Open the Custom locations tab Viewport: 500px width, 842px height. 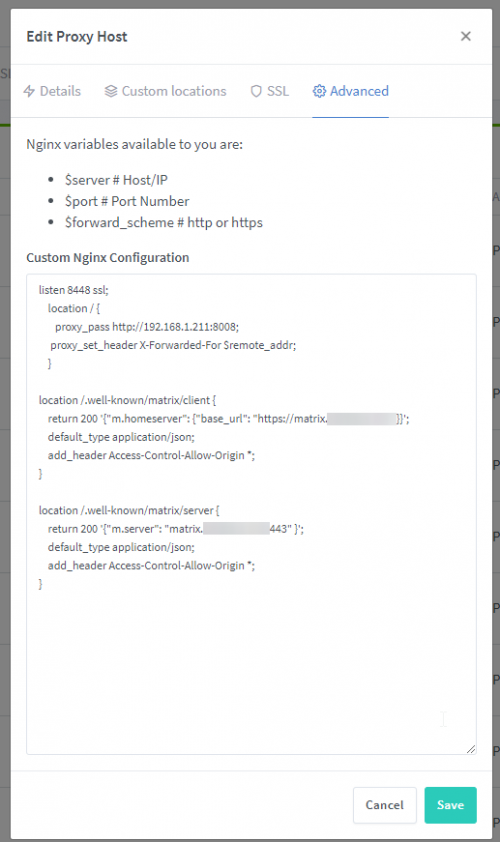click(165, 91)
